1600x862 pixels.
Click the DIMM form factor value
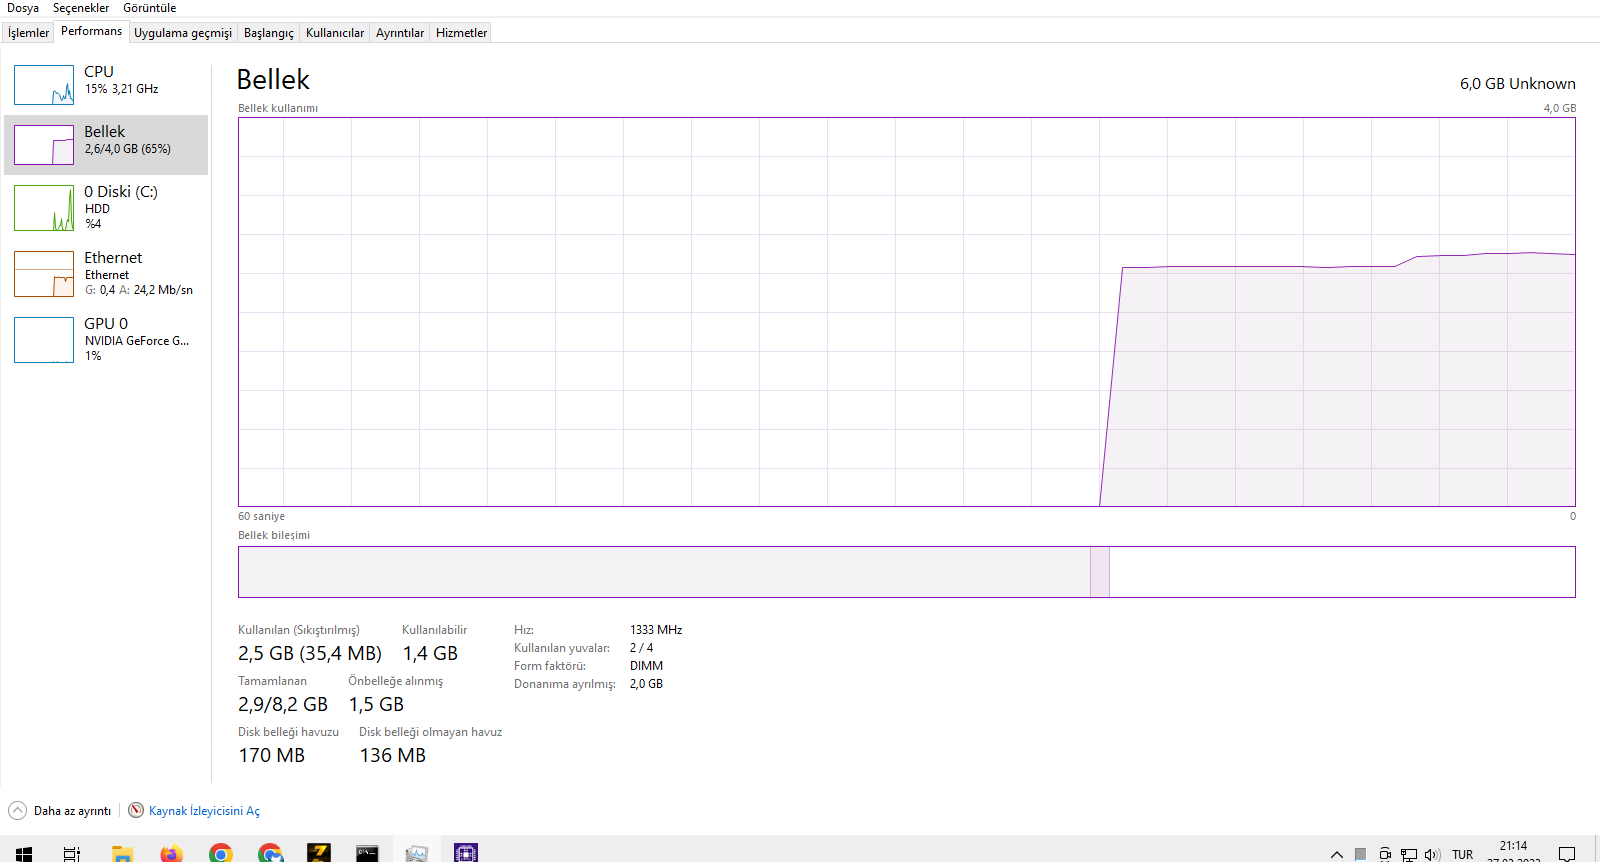[646, 666]
